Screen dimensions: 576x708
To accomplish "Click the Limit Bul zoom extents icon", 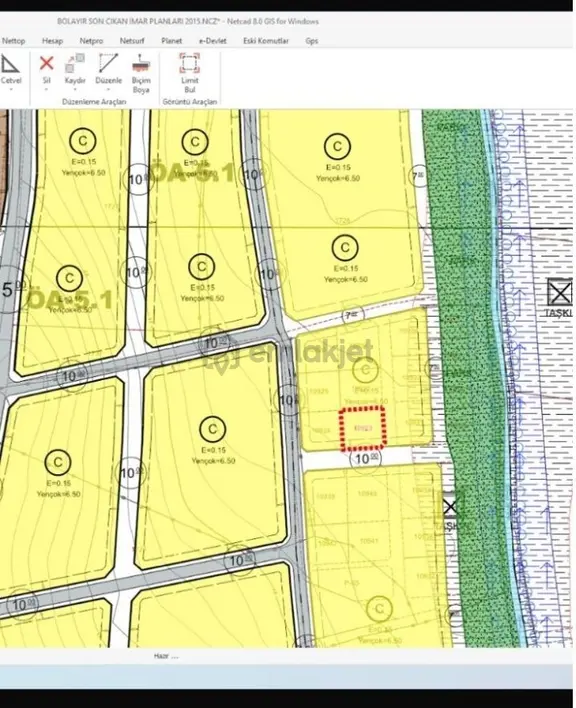I will coord(190,74).
